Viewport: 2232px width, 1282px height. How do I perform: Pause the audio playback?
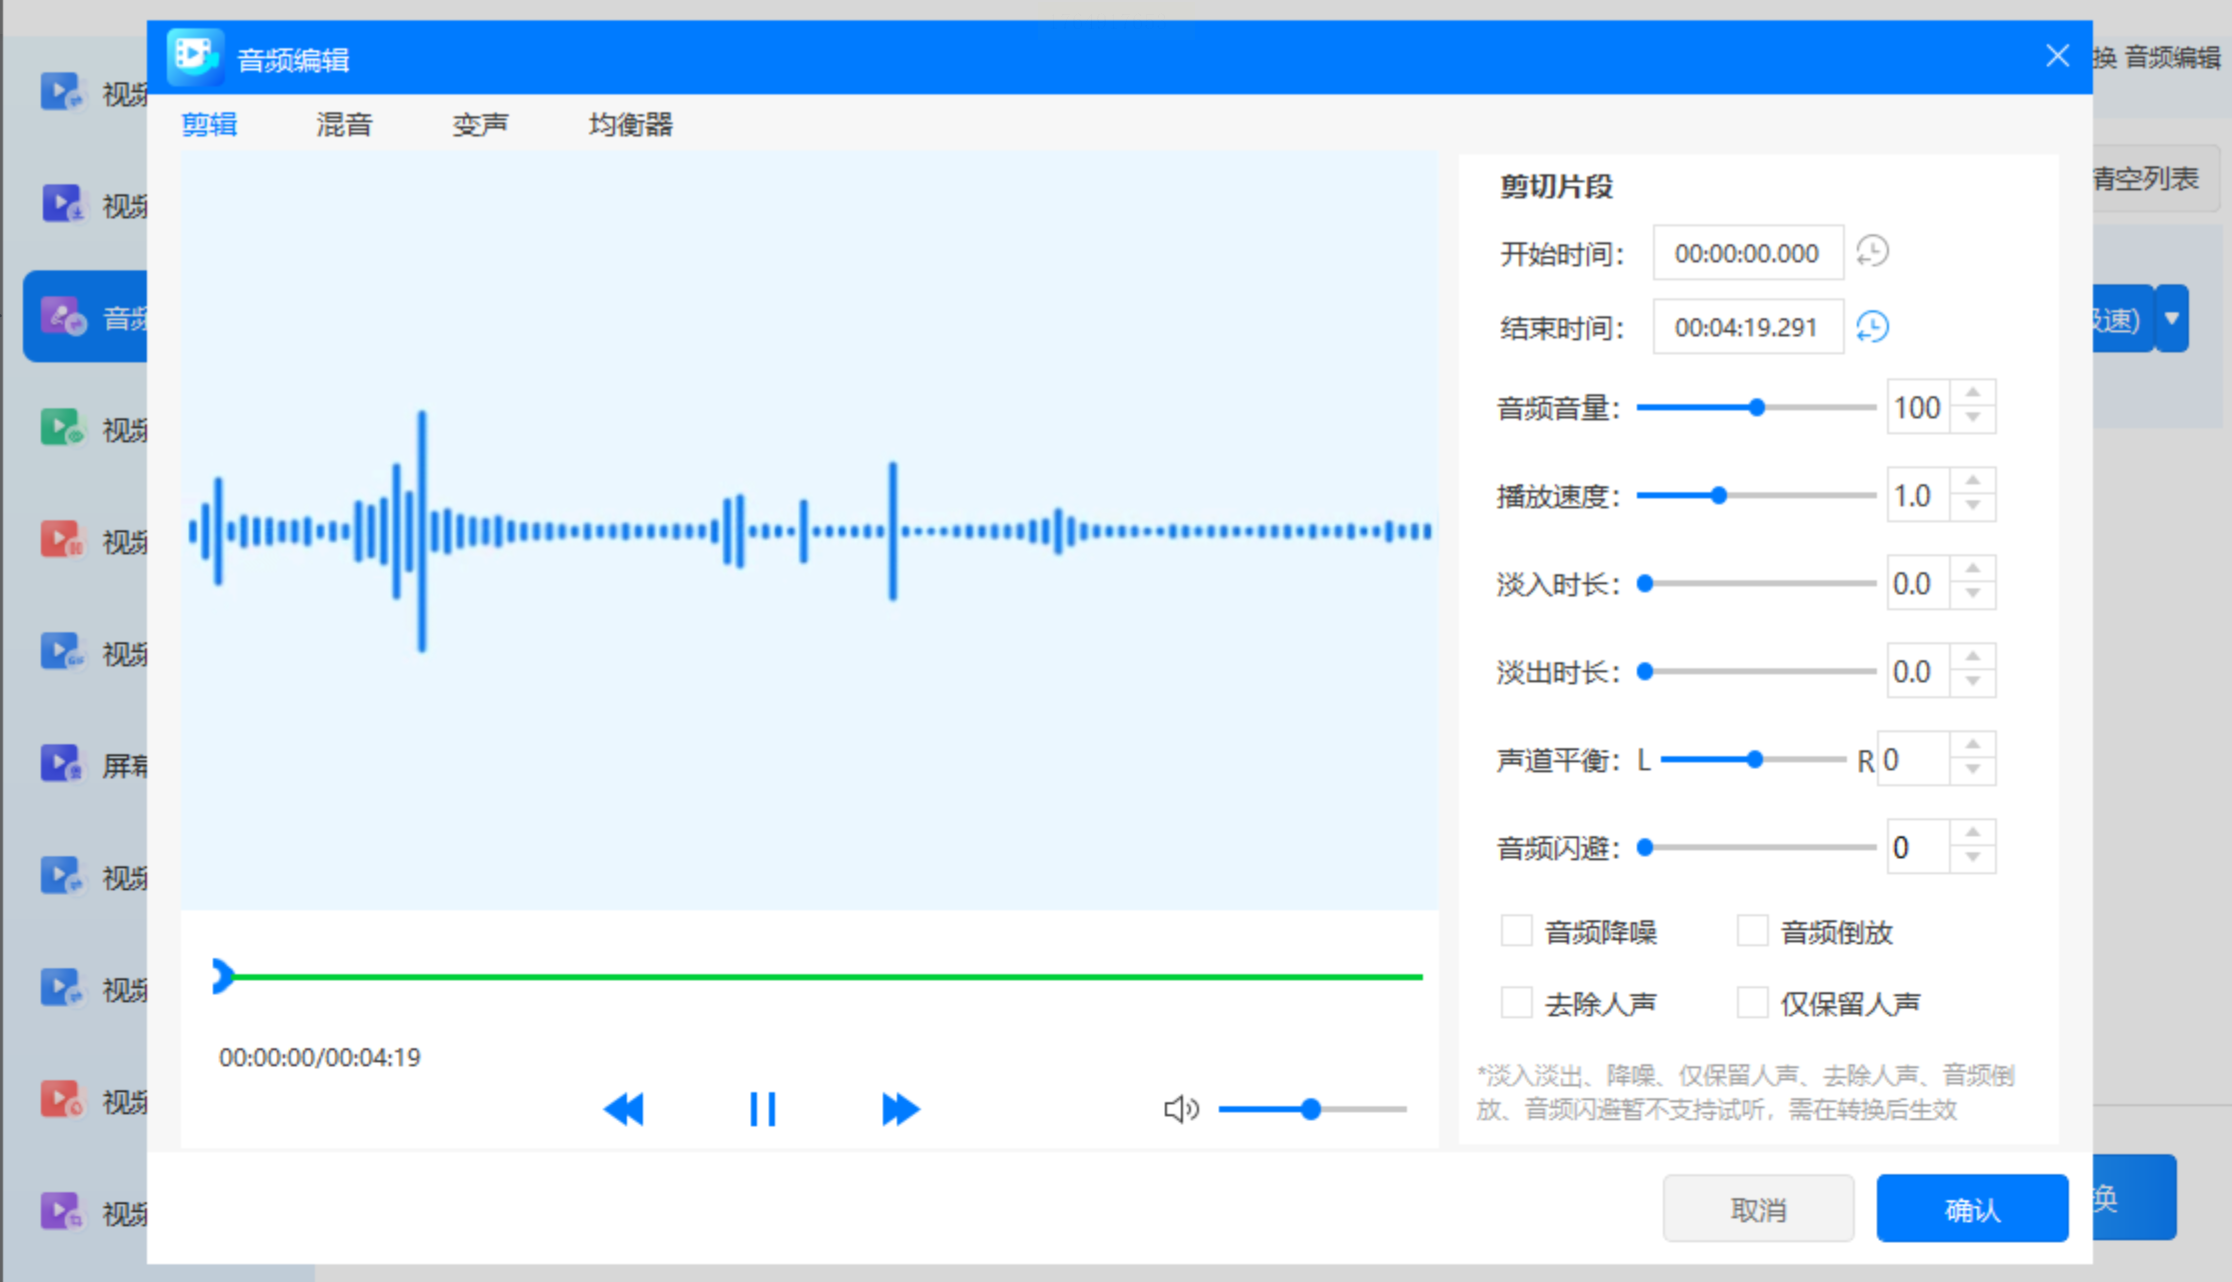tap(762, 1109)
